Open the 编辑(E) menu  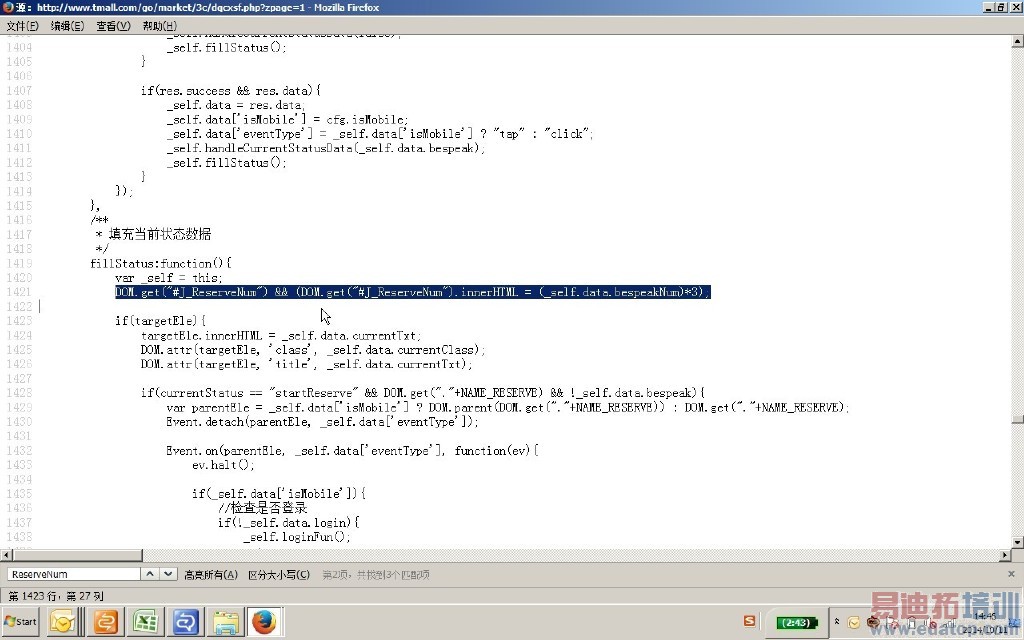tap(67, 25)
